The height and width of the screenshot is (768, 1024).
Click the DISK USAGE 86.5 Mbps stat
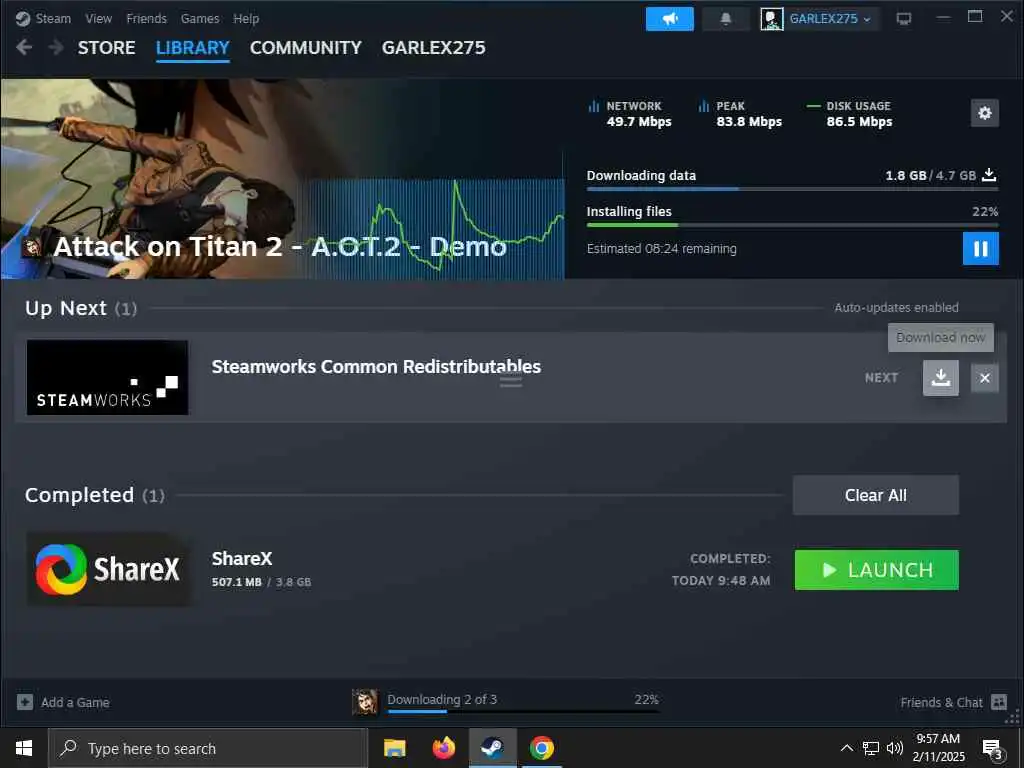pyautogui.click(x=850, y=114)
